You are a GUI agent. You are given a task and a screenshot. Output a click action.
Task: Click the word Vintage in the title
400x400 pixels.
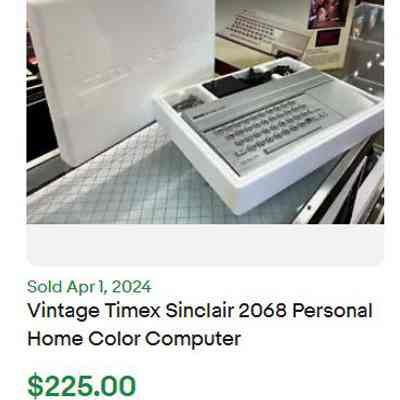(64, 311)
